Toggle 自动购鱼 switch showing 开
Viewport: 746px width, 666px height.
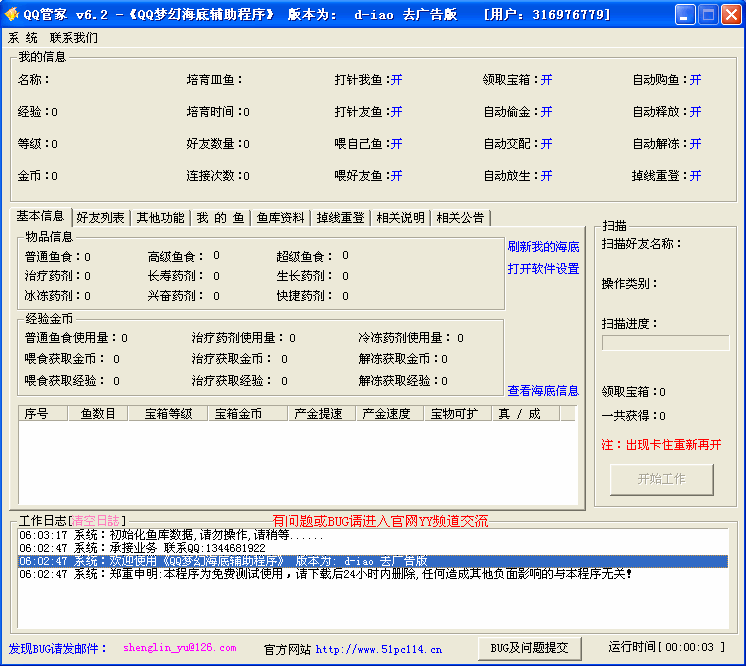point(696,80)
